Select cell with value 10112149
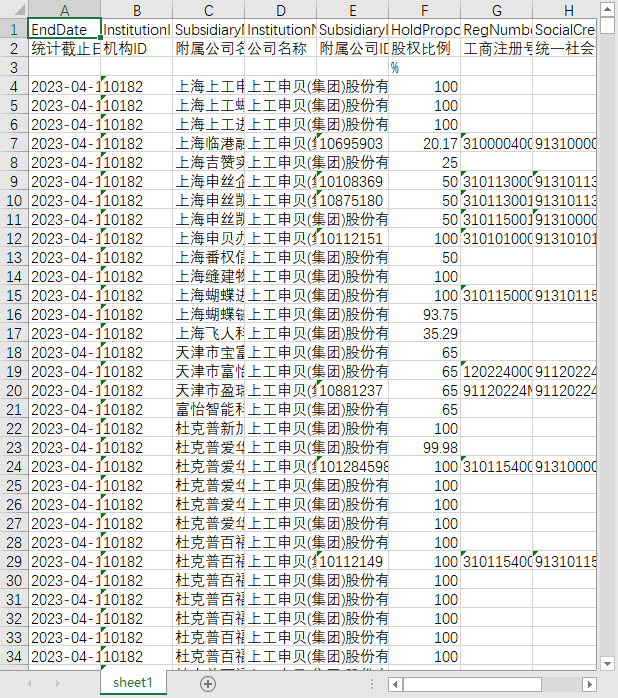The height and width of the screenshot is (698, 618). pos(353,561)
